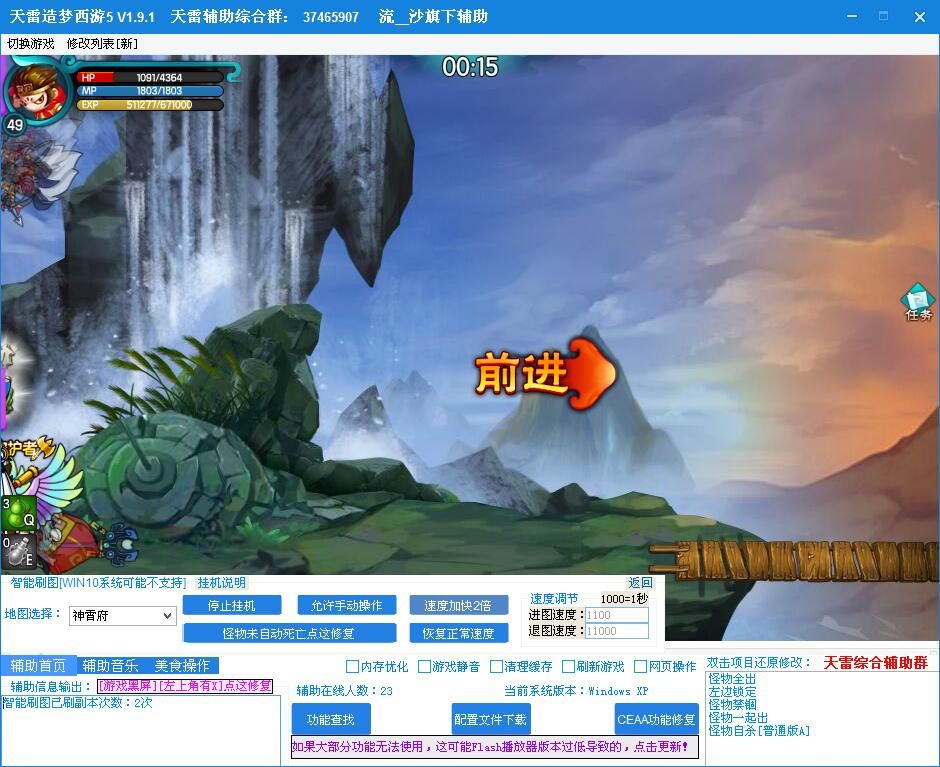Open the 修改列表[新] menu

pyautogui.click(x=102, y=44)
